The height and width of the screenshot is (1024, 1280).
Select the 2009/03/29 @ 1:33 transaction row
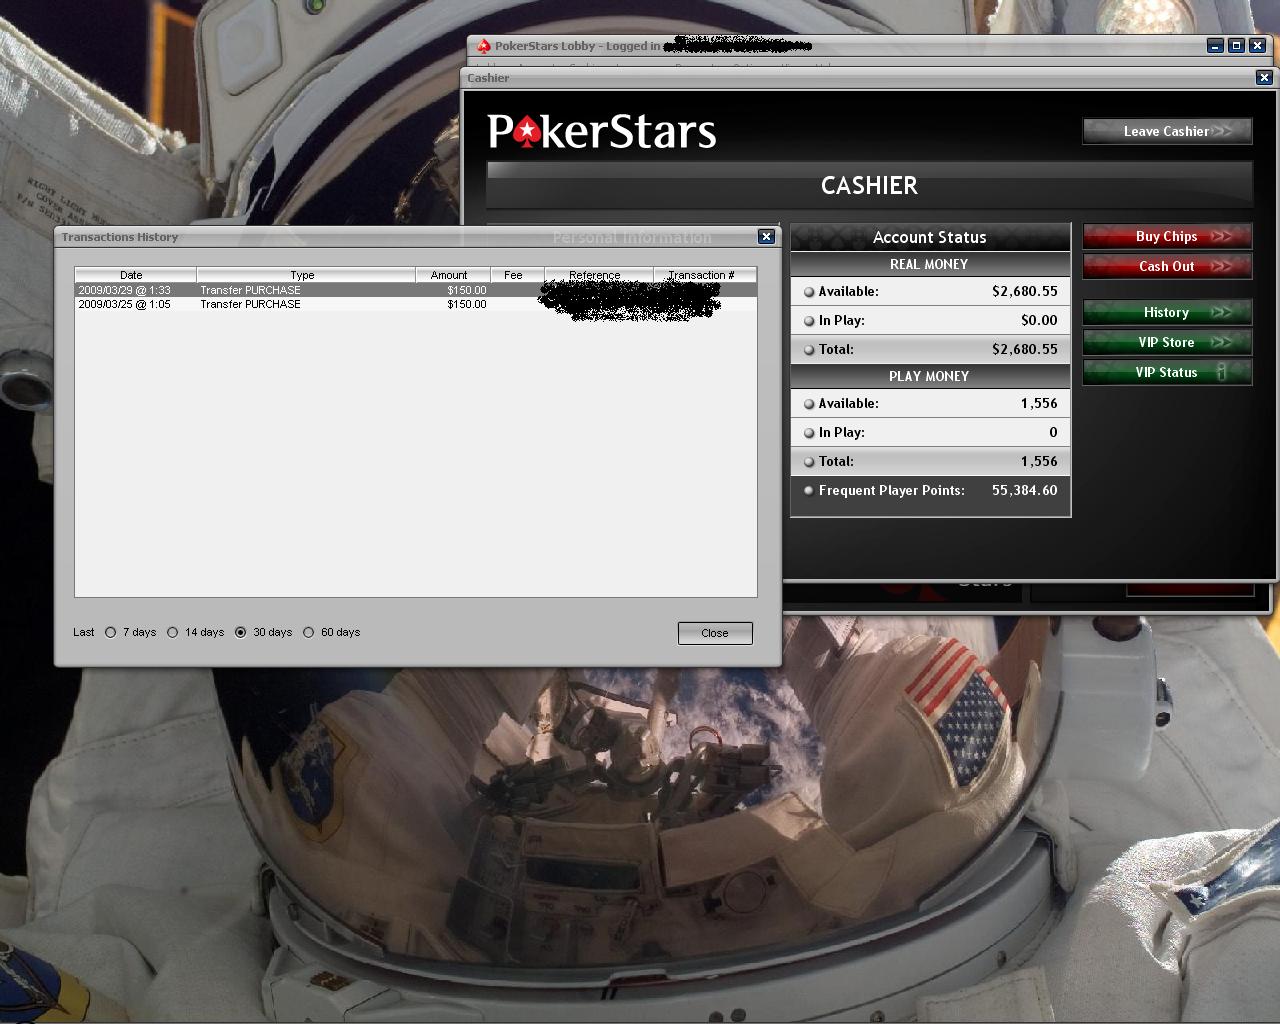416,290
